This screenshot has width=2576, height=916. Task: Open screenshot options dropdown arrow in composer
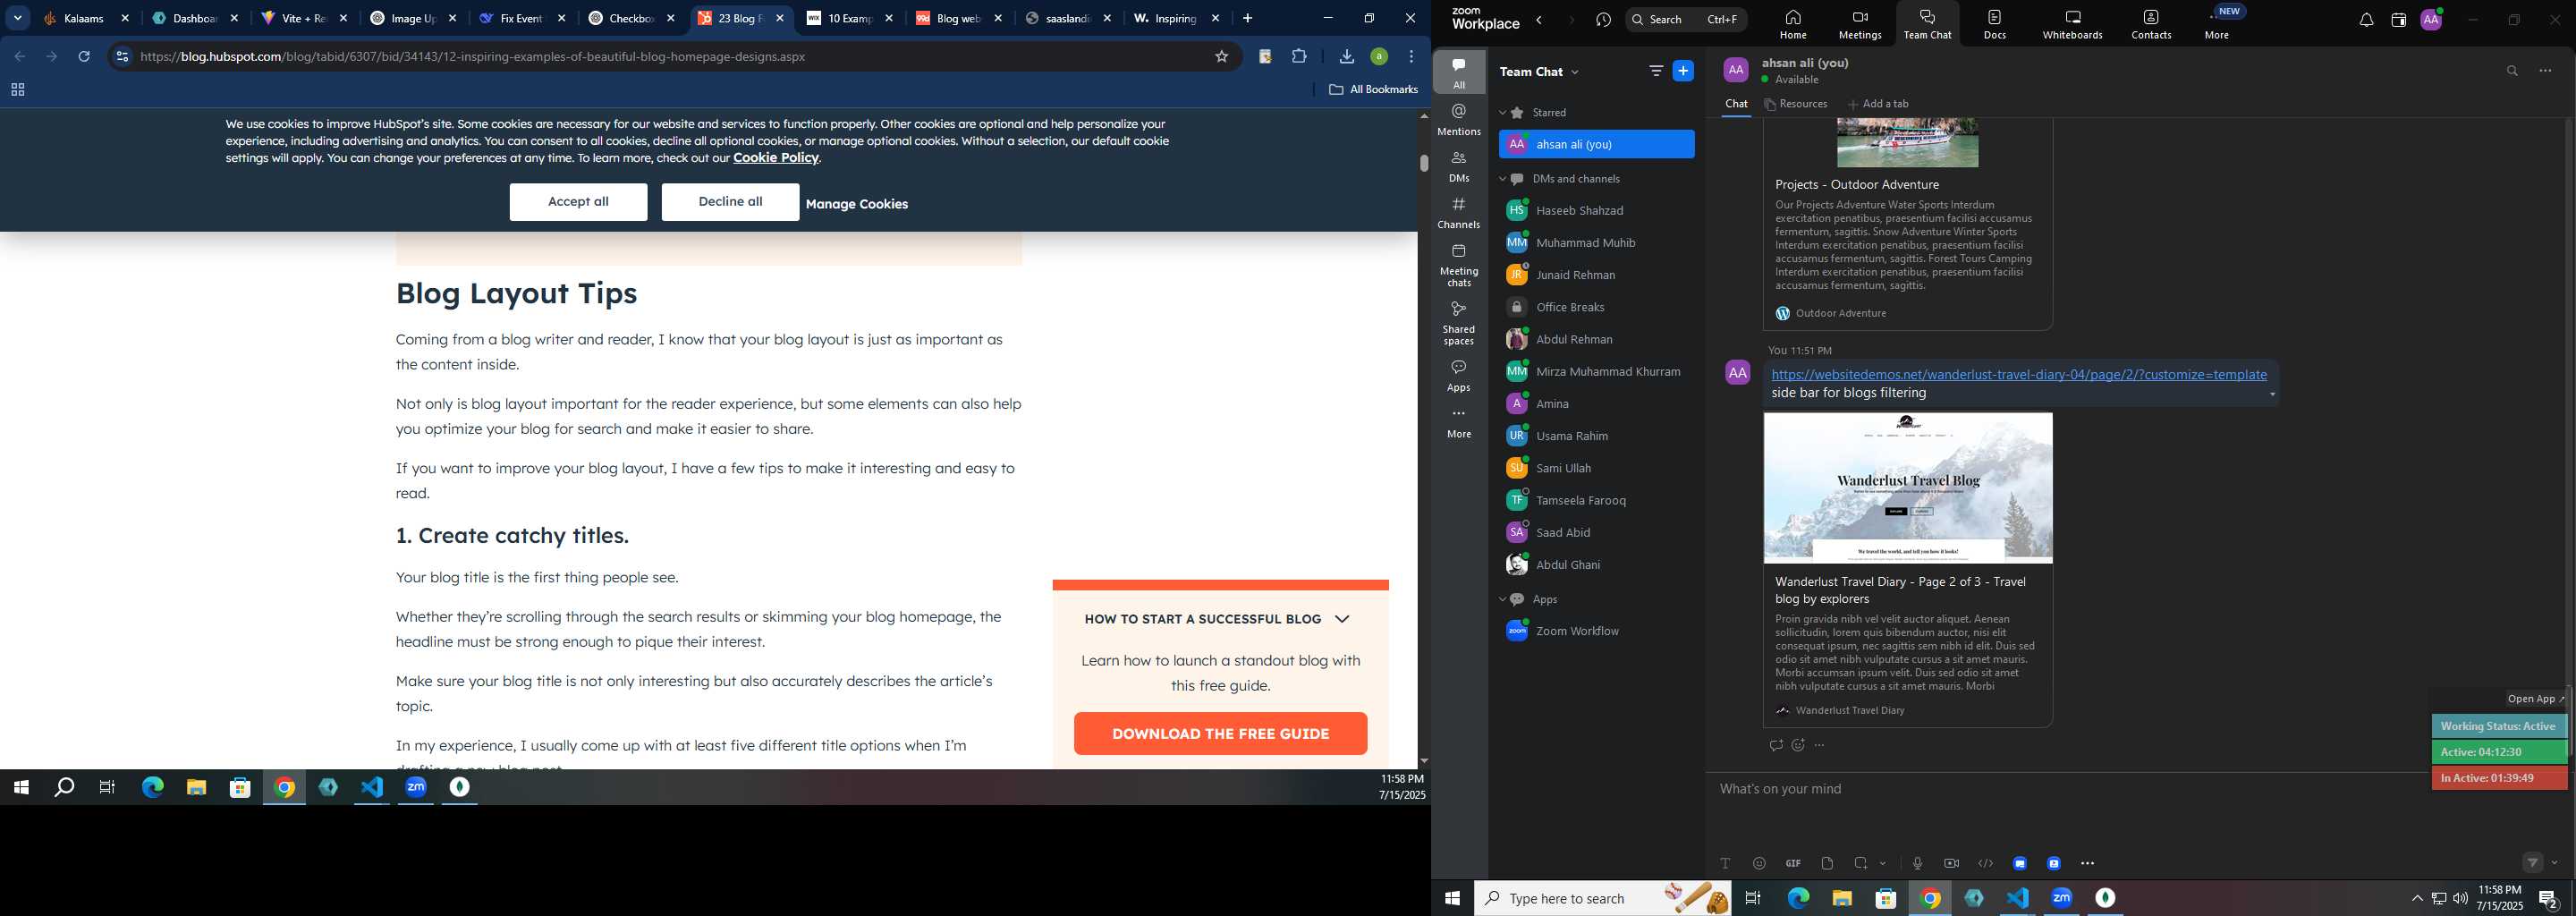click(1883, 863)
